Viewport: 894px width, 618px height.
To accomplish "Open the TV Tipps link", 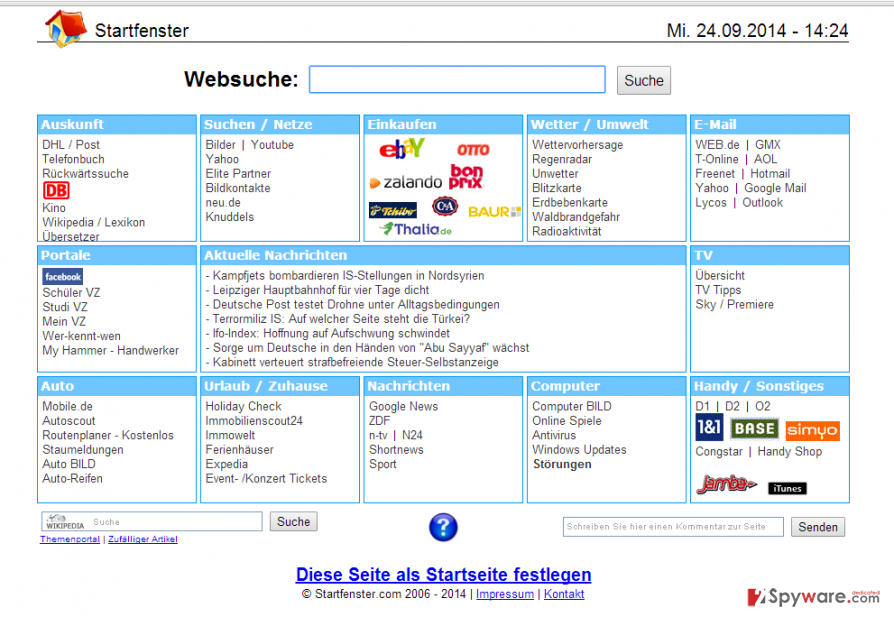I will coord(718,290).
